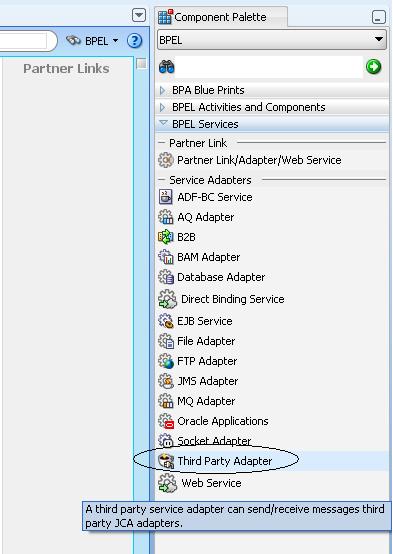This screenshot has height=554, width=393.
Task: Click the ADF-BC Service label
Action: tap(215, 197)
